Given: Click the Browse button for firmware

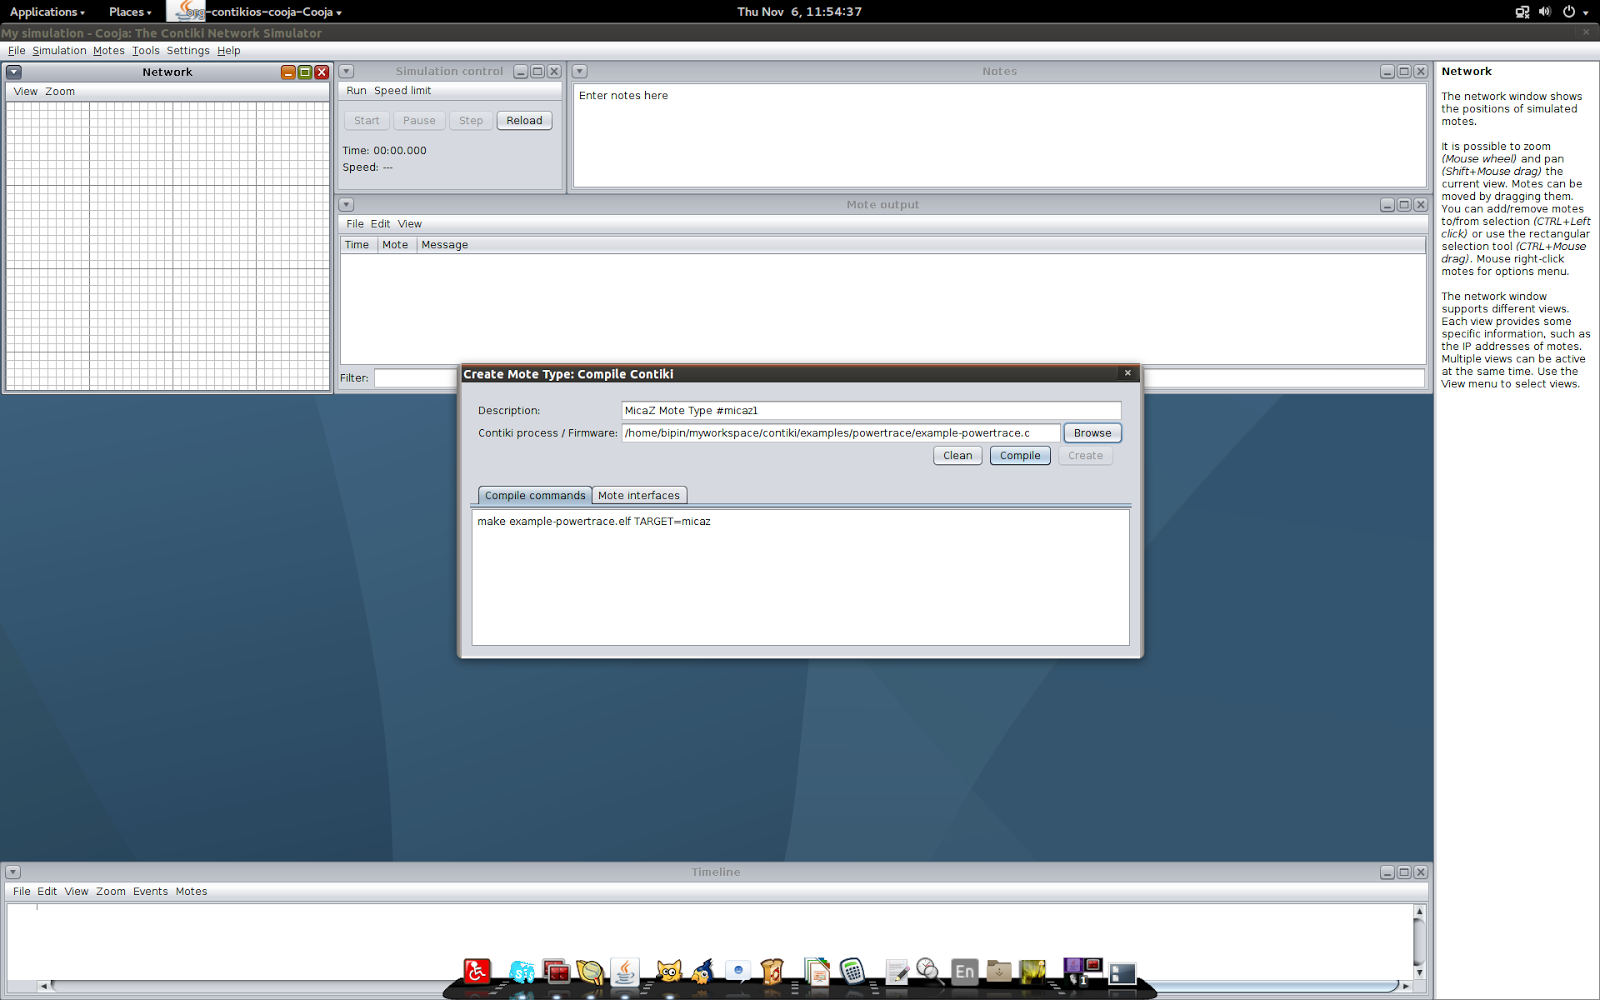Looking at the screenshot, I should [1092, 433].
